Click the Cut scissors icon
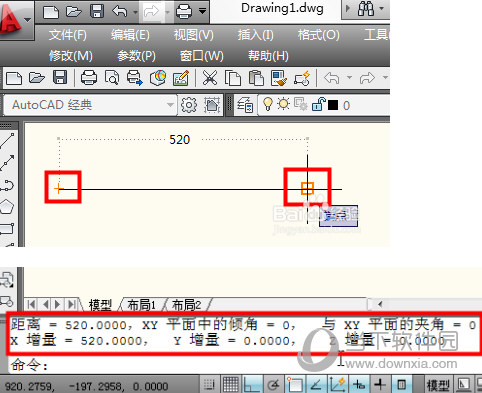 (x=210, y=78)
